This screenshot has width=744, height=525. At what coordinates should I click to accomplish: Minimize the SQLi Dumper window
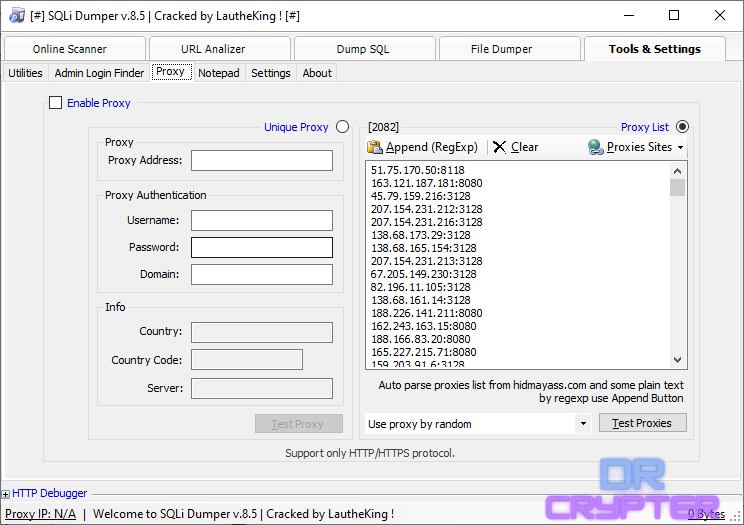click(629, 15)
